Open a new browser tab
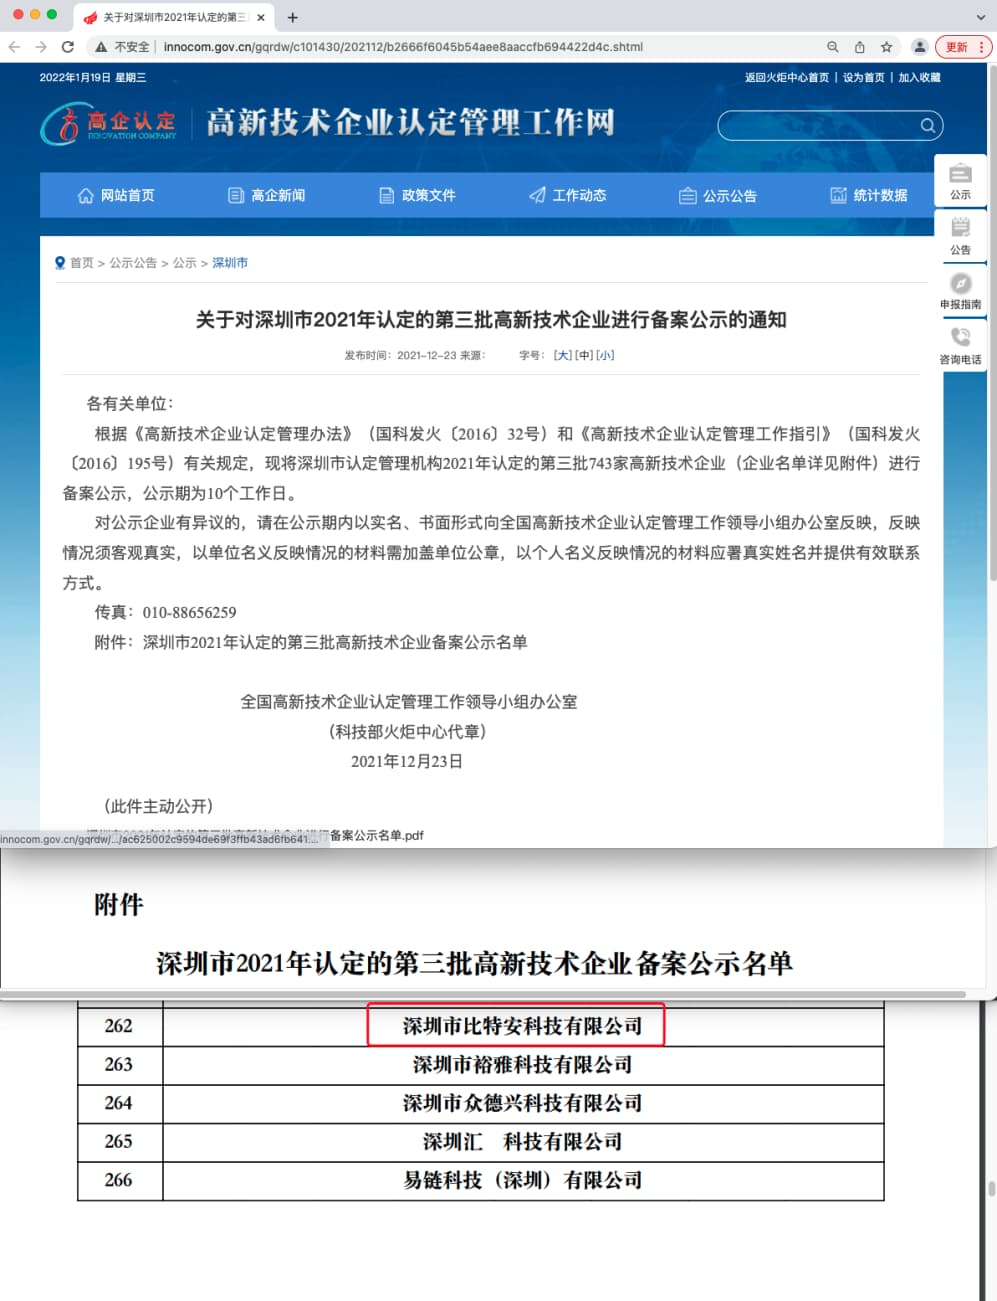The image size is (997, 1301). coord(293,17)
